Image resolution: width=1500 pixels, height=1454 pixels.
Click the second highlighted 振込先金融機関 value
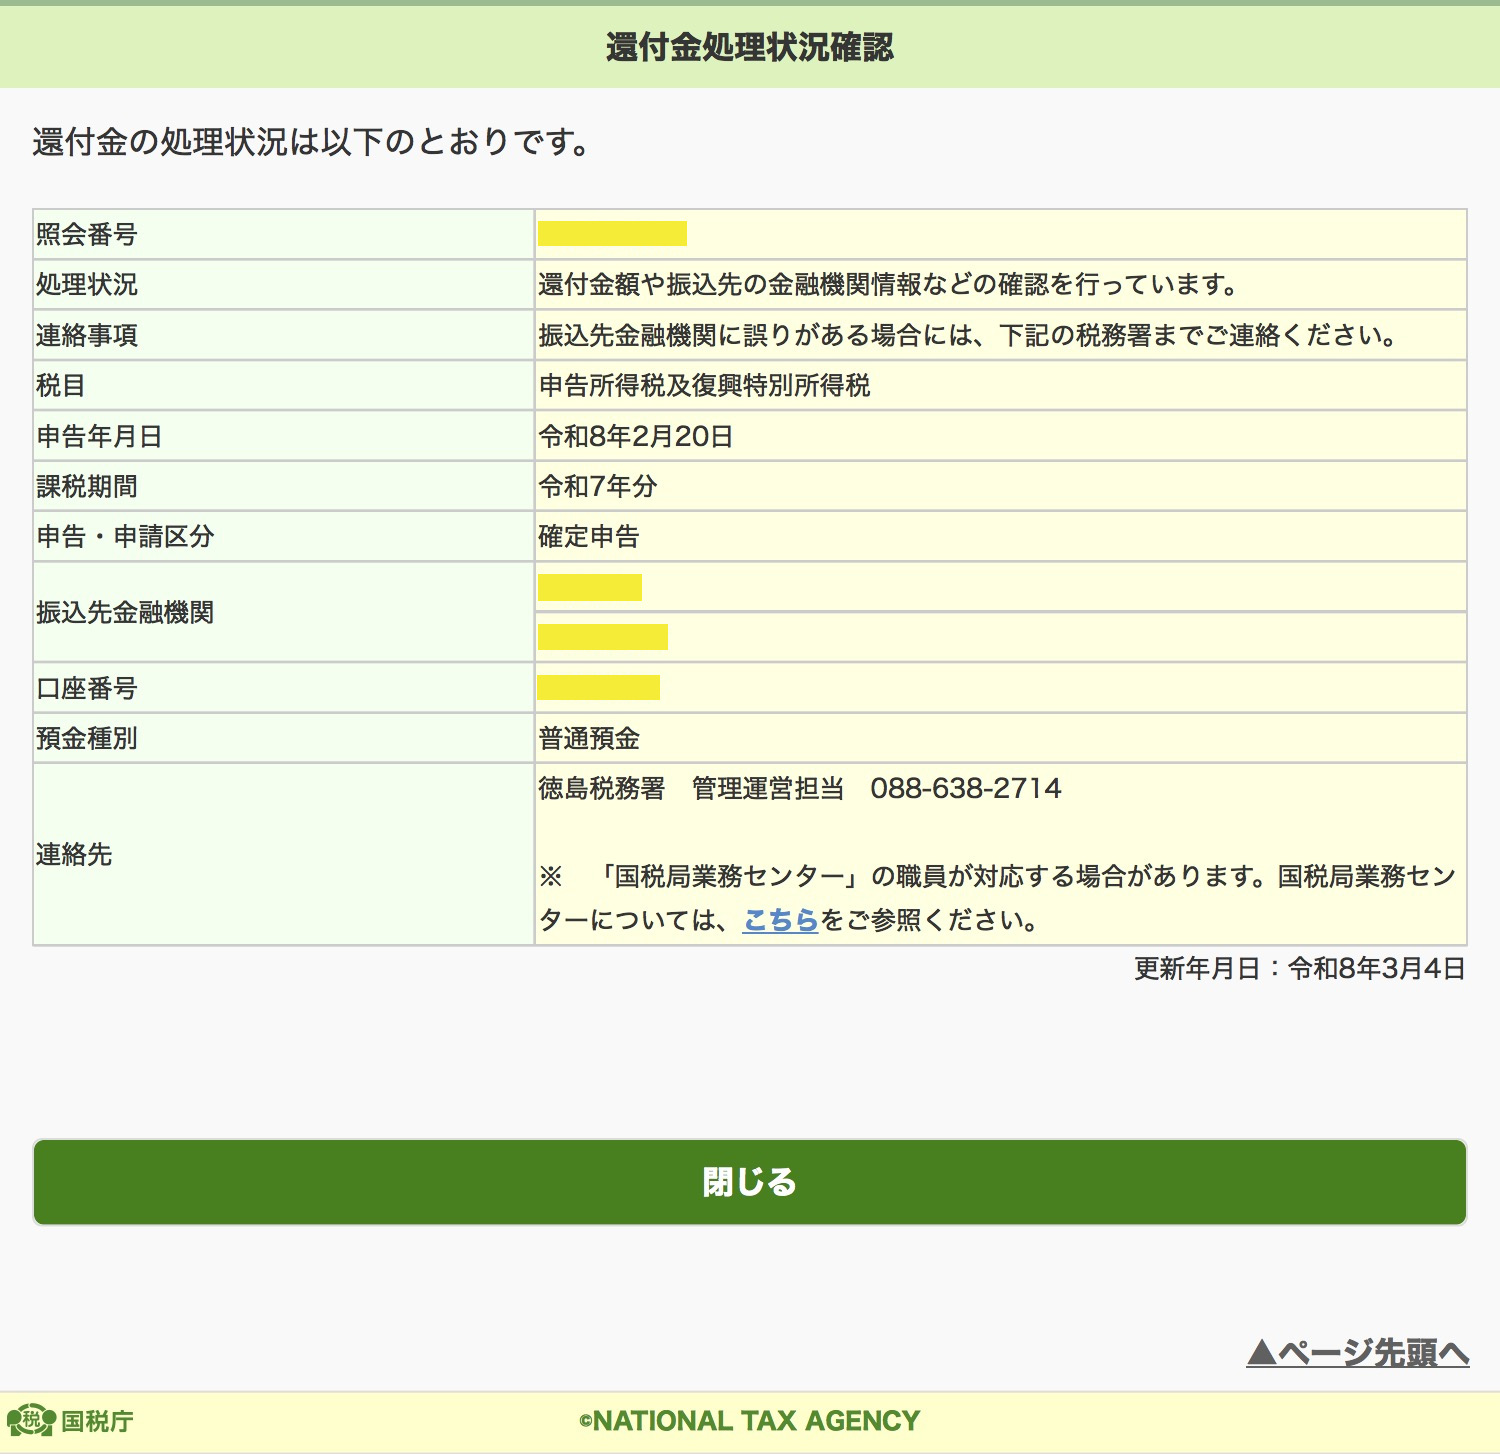coord(602,637)
